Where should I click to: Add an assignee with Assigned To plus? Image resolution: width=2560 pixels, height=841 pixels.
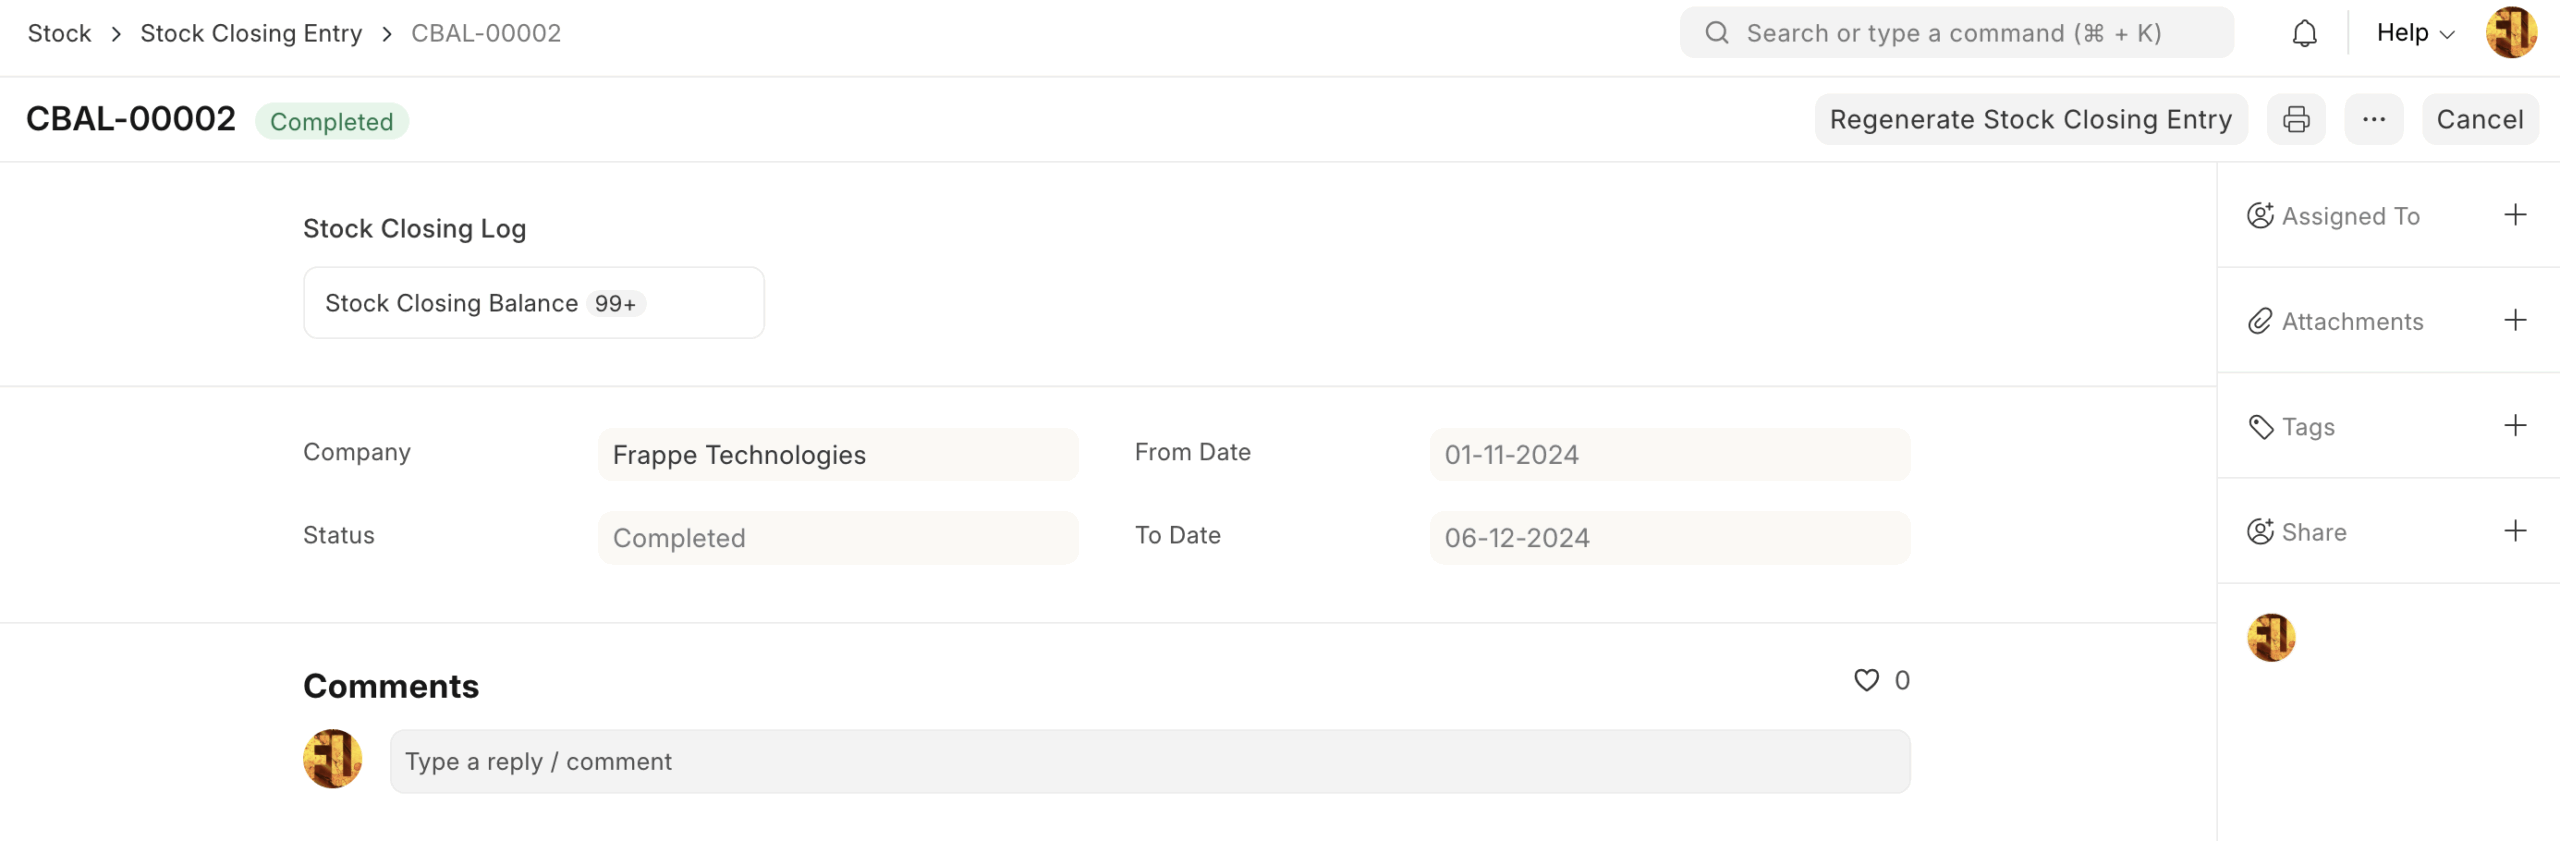coord(2514,215)
